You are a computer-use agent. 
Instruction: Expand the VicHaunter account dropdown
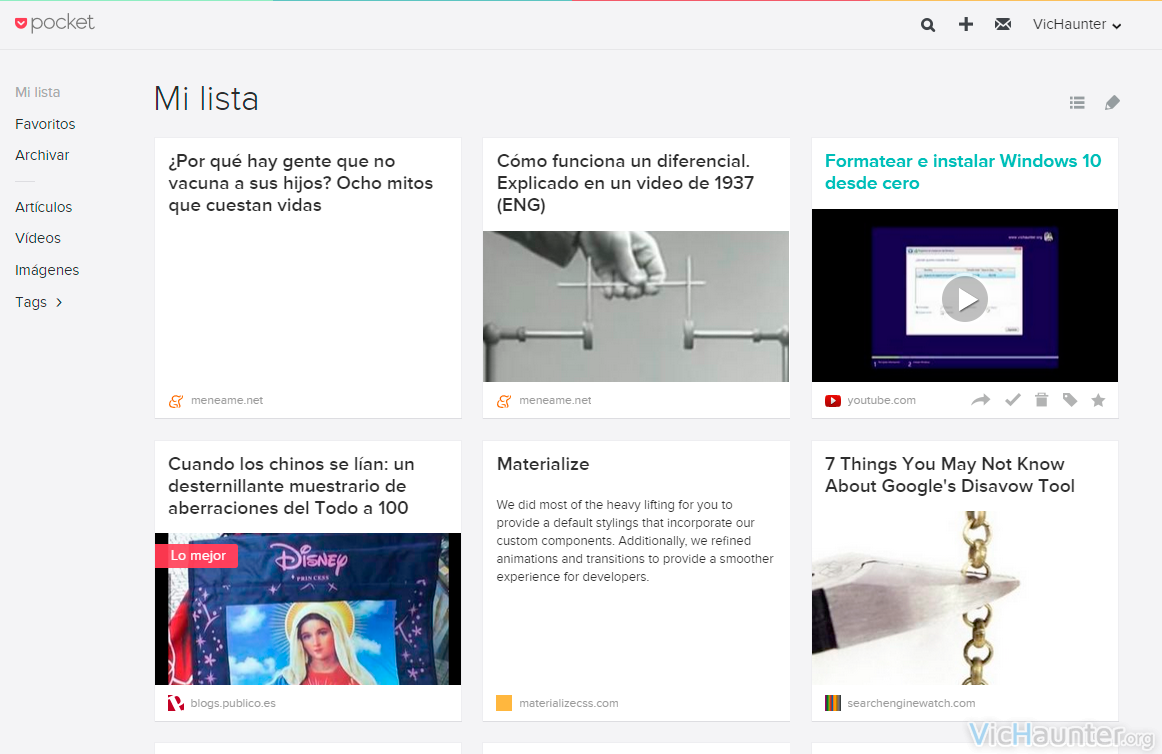coord(1077,24)
